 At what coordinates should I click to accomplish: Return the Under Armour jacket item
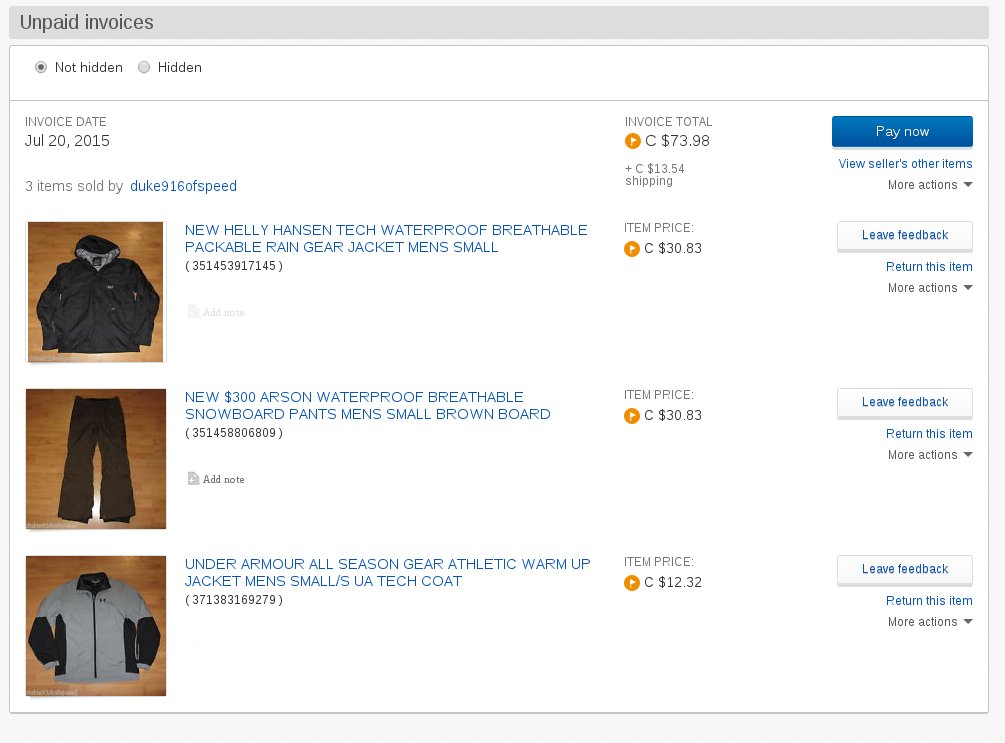point(929,601)
